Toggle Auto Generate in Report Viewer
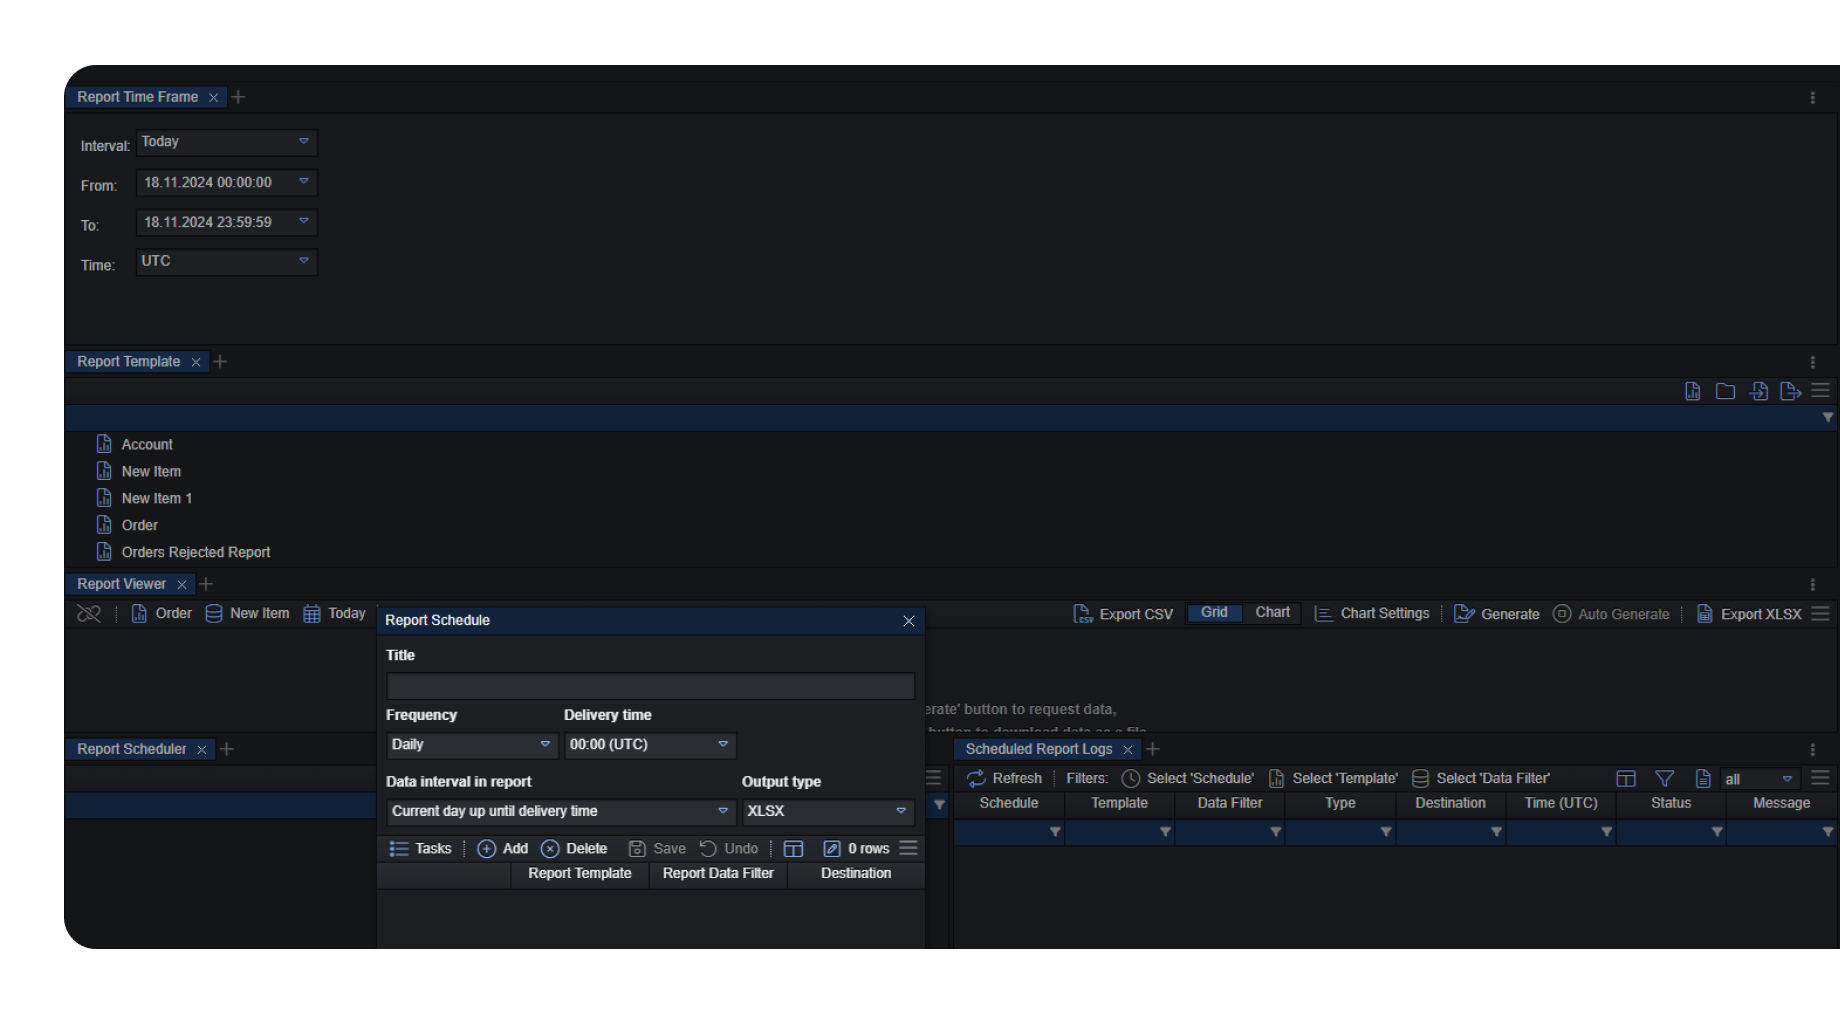Image resolution: width=1840 pixels, height=1009 pixels. click(x=1611, y=614)
